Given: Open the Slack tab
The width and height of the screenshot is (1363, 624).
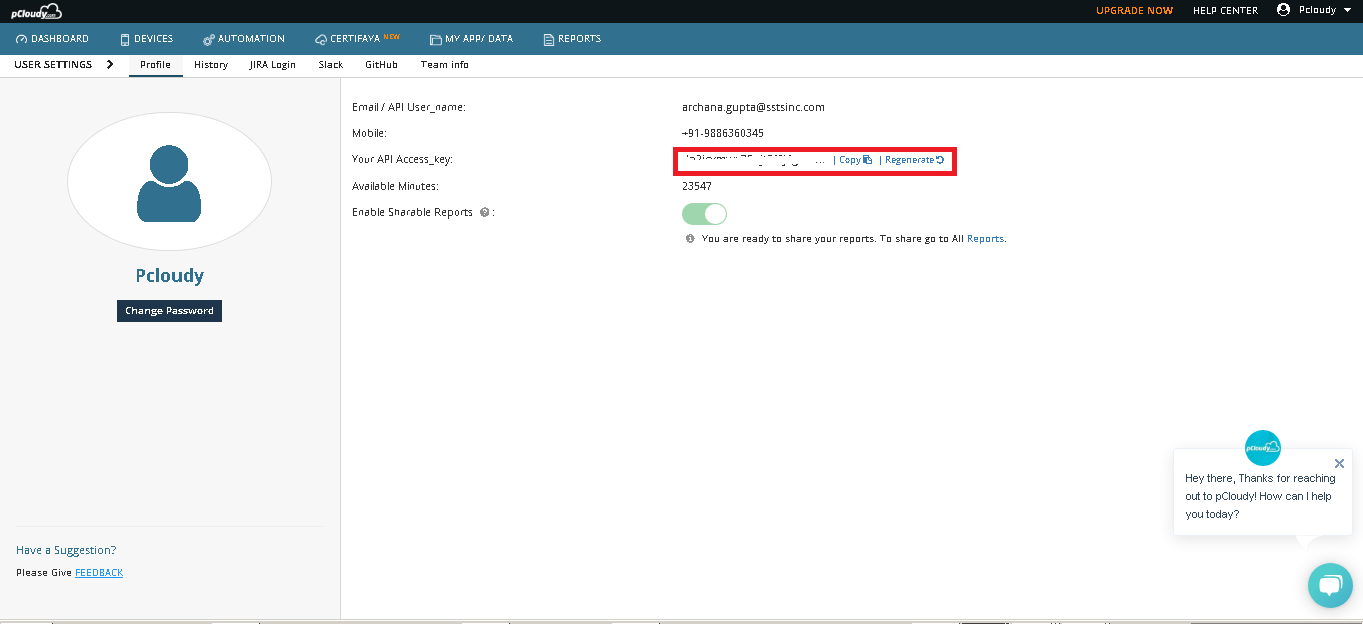Looking at the screenshot, I should pos(331,65).
